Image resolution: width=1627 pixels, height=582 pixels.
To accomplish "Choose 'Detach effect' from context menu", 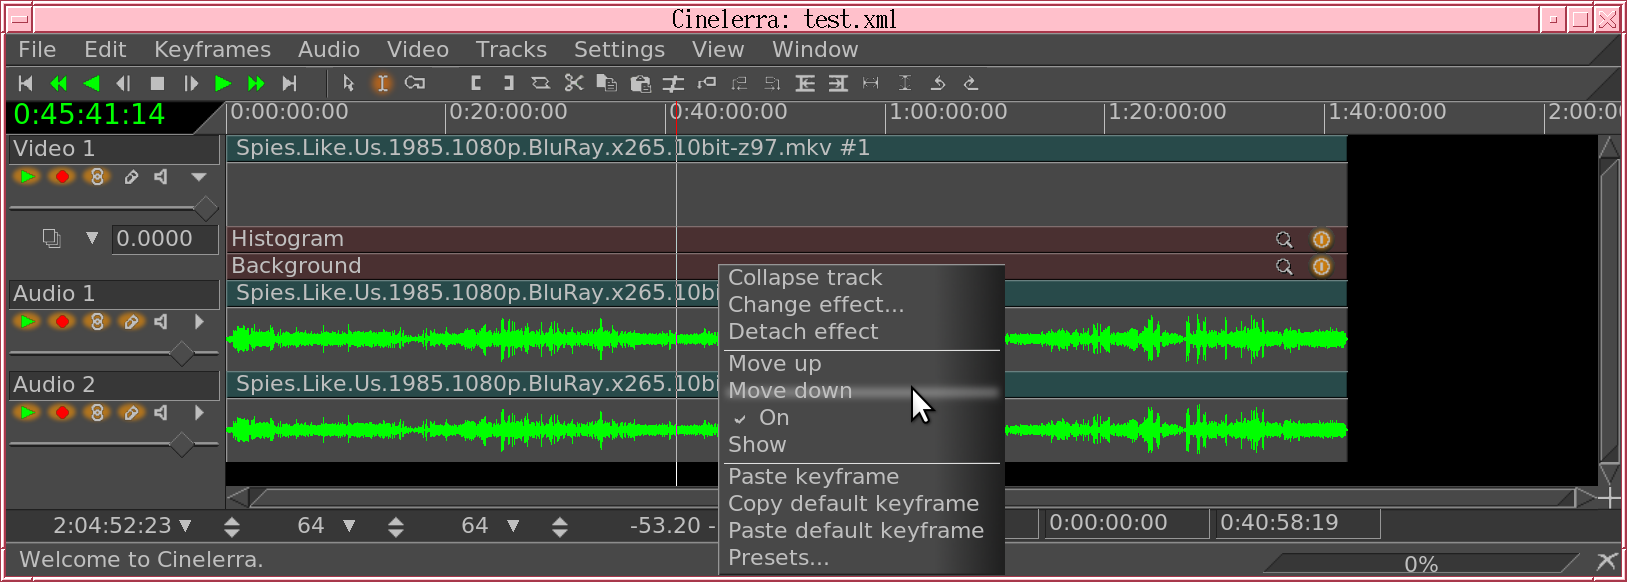I will [803, 332].
